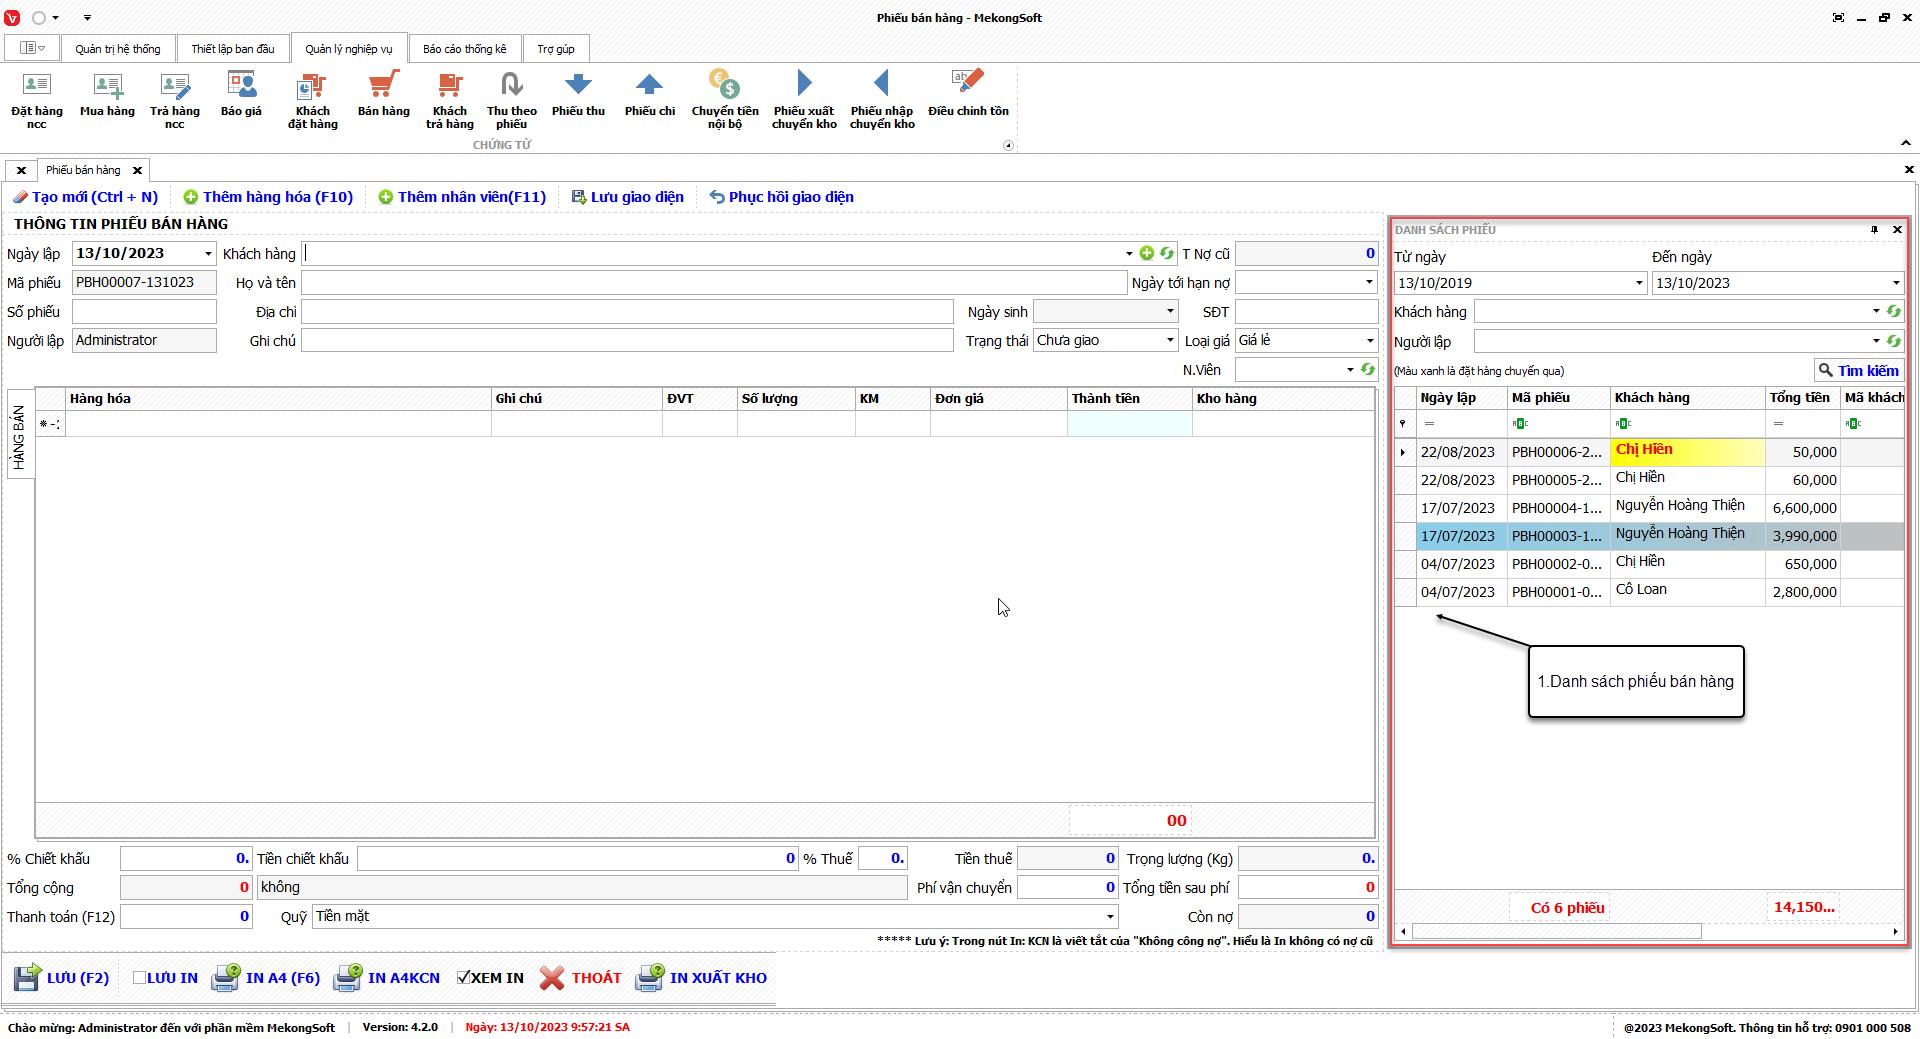The image size is (1920, 1039).
Task: Open the Quản trị hệ thống tab
Action: point(117,49)
